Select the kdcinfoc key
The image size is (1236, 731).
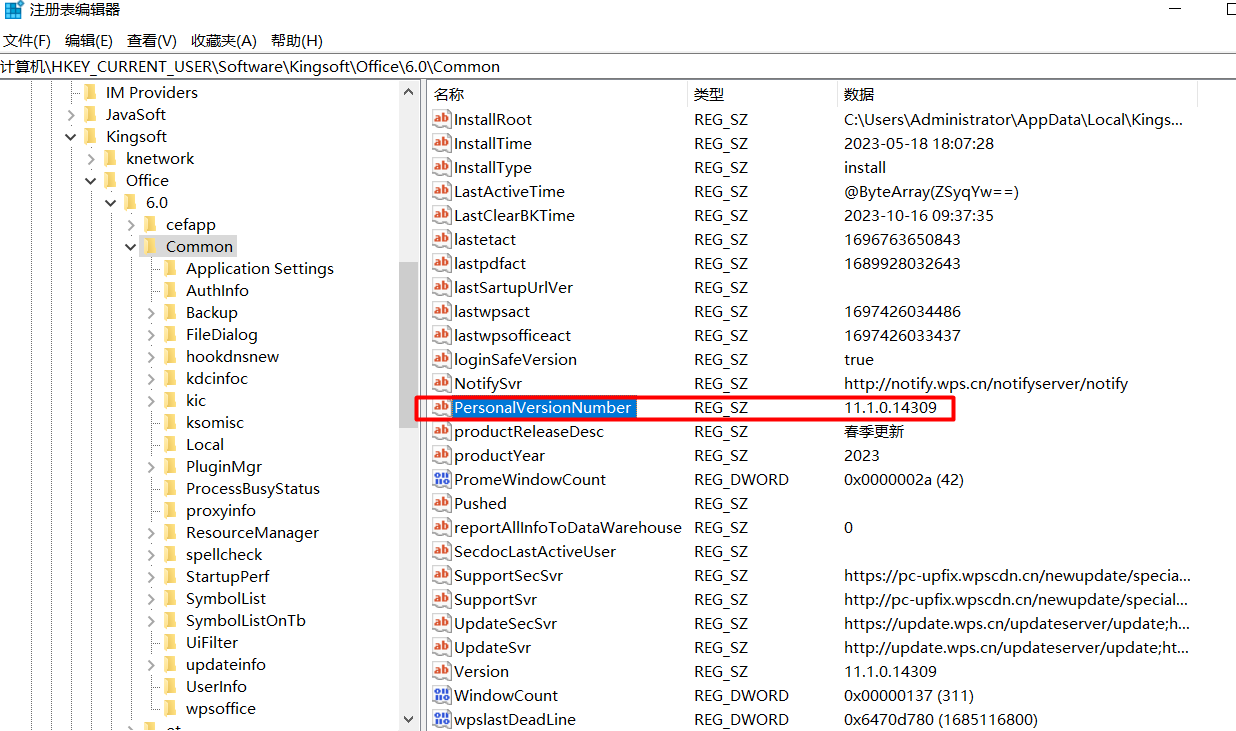coord(217,378)
